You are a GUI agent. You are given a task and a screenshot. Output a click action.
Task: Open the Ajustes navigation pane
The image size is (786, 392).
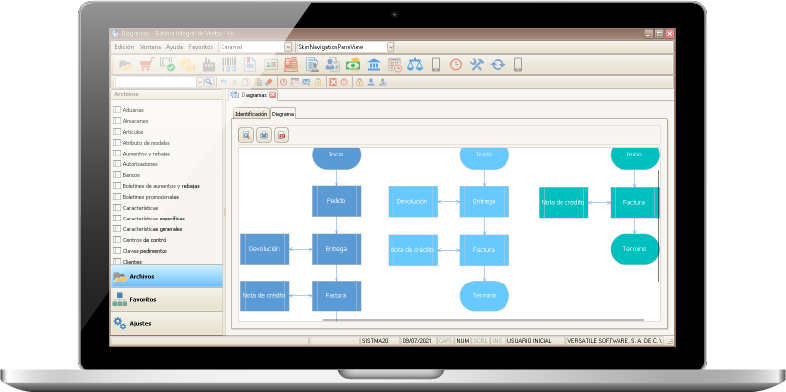point(166,323)
